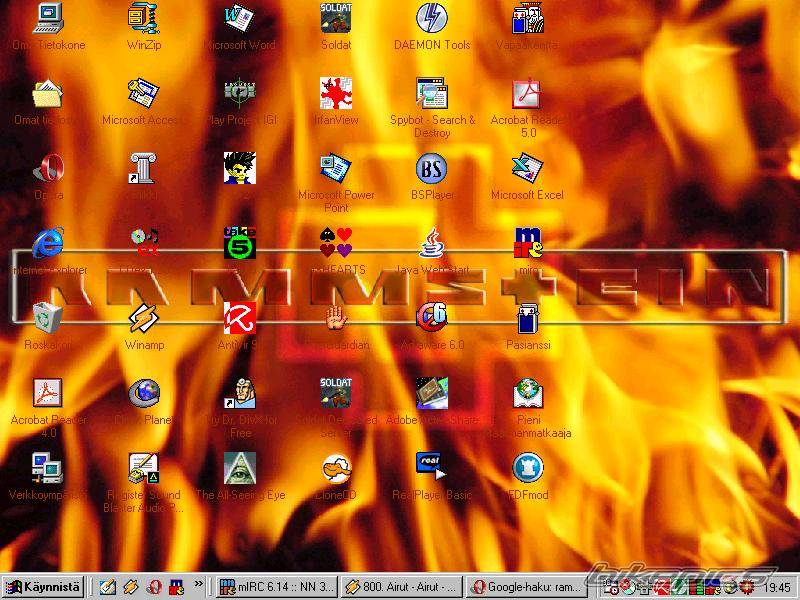Select the Soldat game icon in the top row

[336, 18]
